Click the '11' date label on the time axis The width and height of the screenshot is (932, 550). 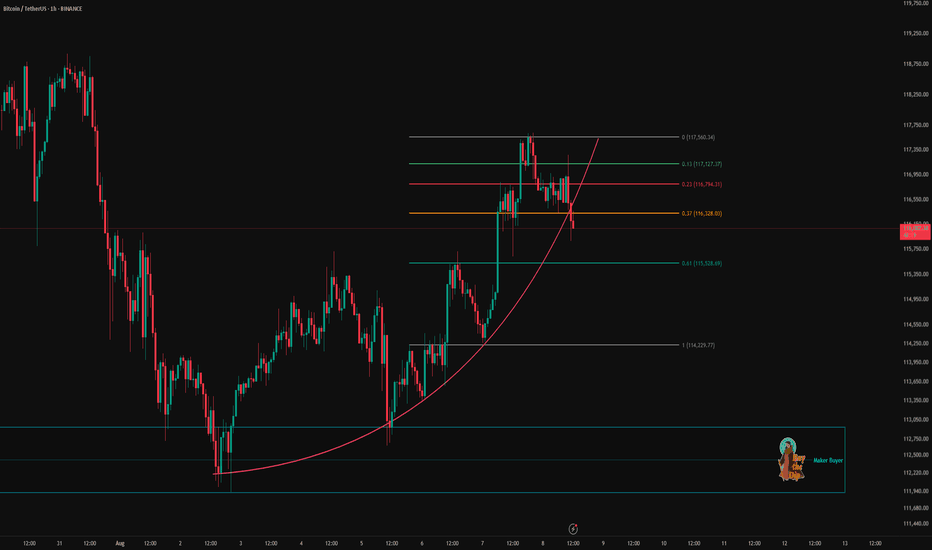[724, 543]
